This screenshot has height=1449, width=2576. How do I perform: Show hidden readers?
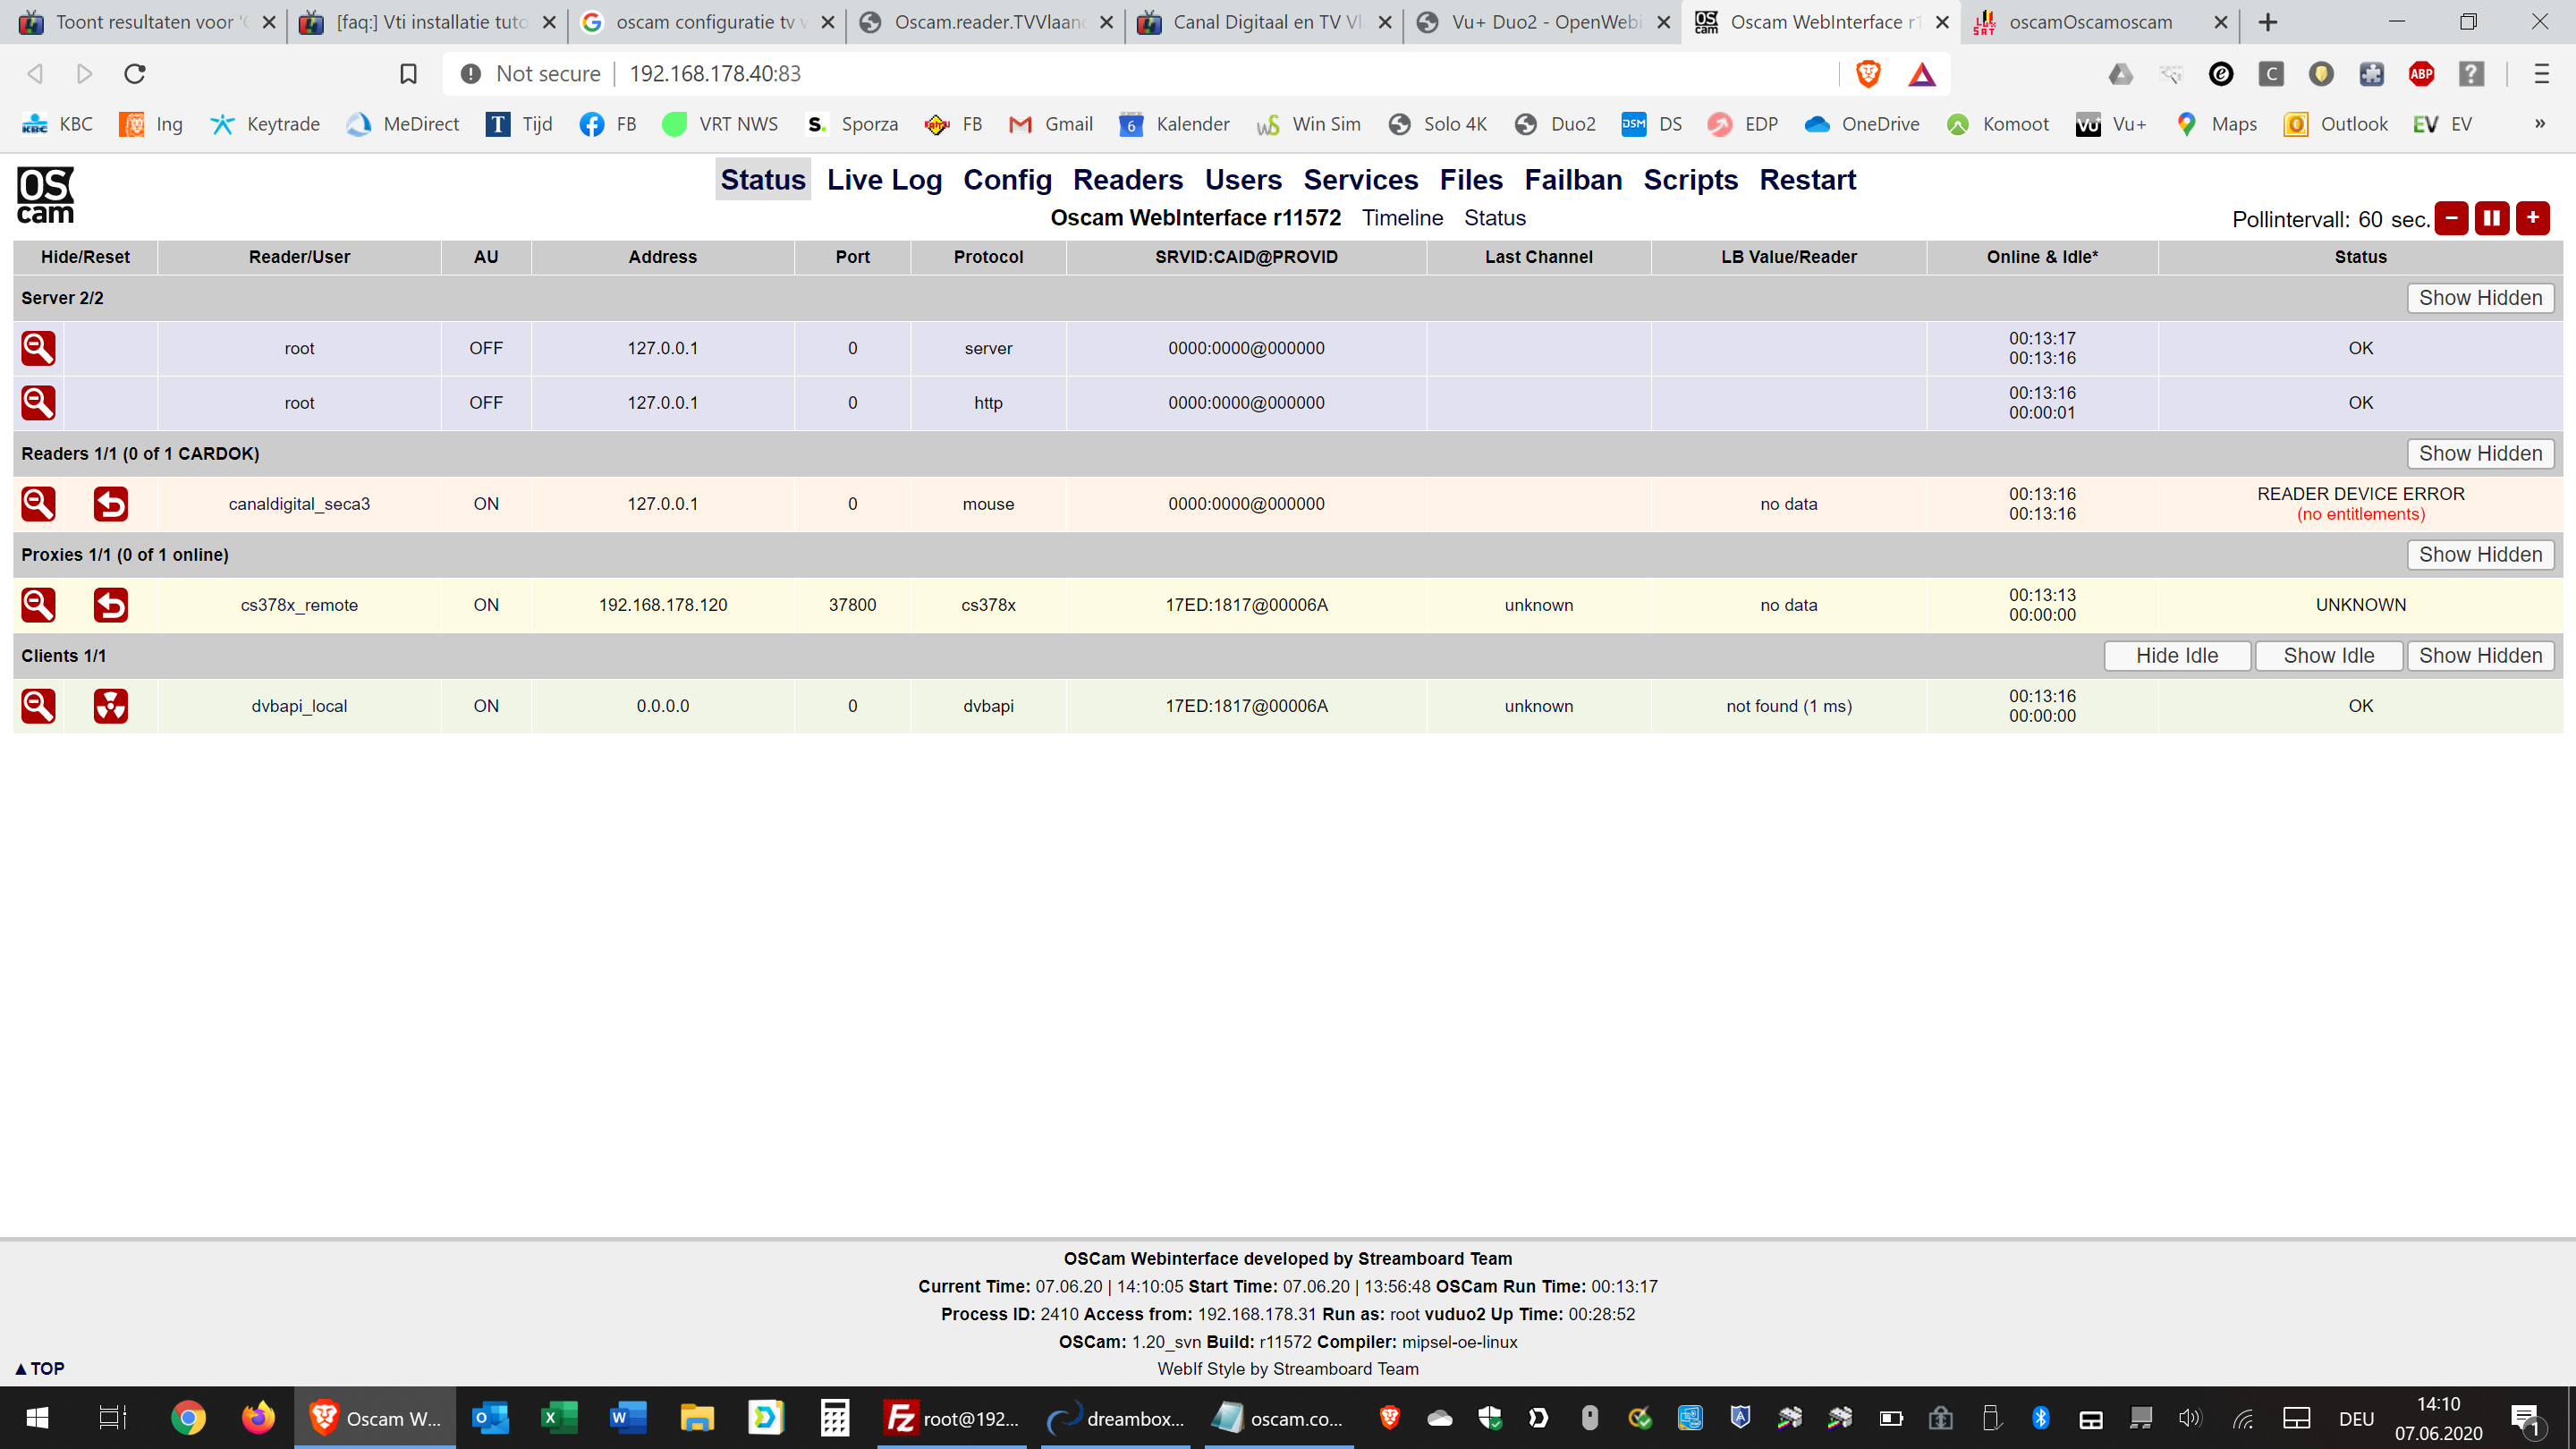pos(2480,454)
